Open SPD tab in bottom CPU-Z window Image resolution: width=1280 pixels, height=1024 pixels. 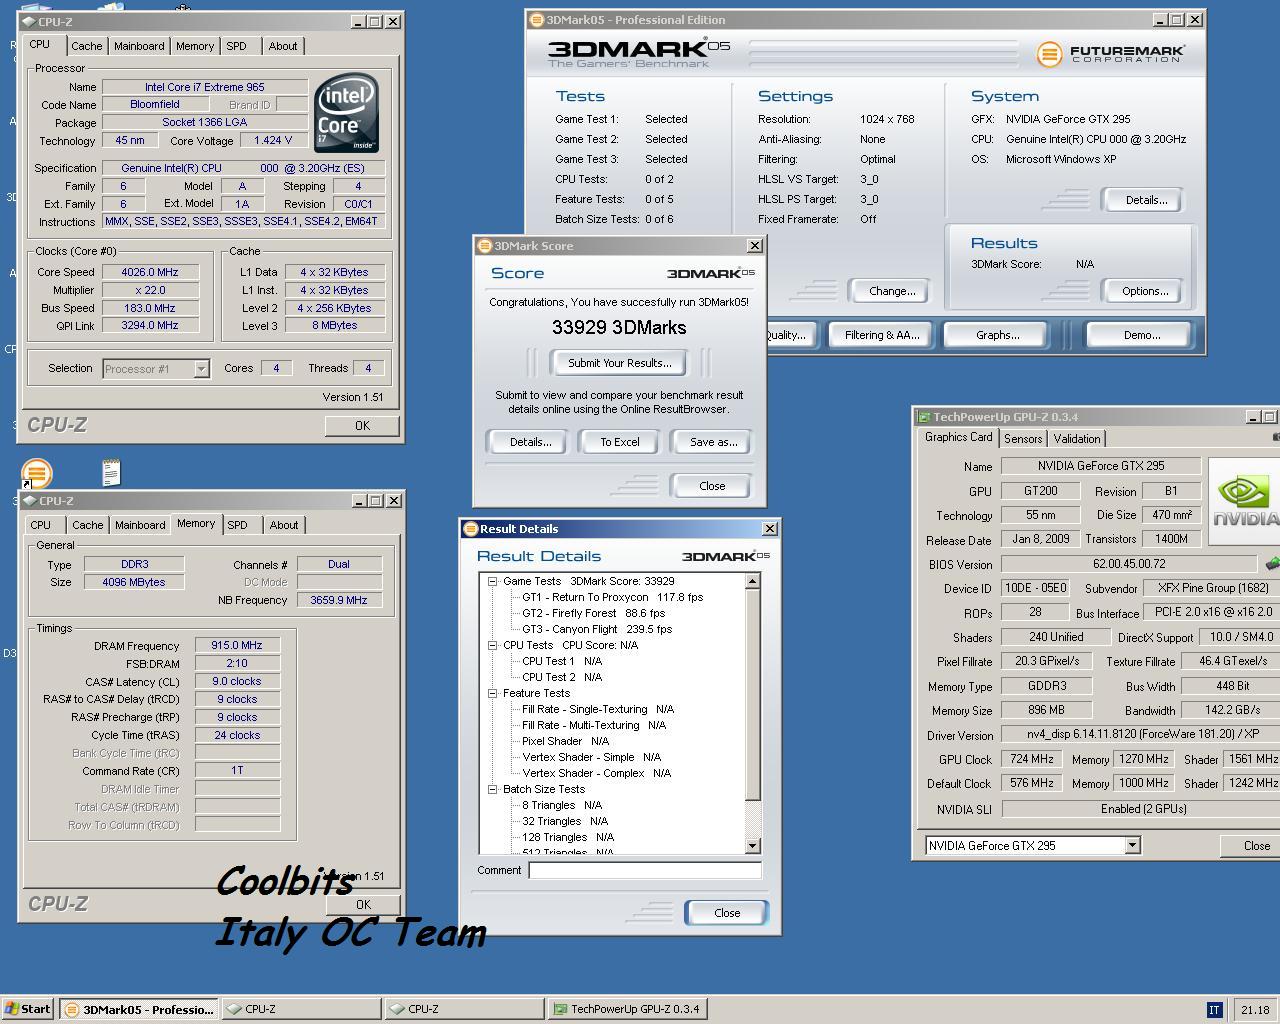coord(237,525)
